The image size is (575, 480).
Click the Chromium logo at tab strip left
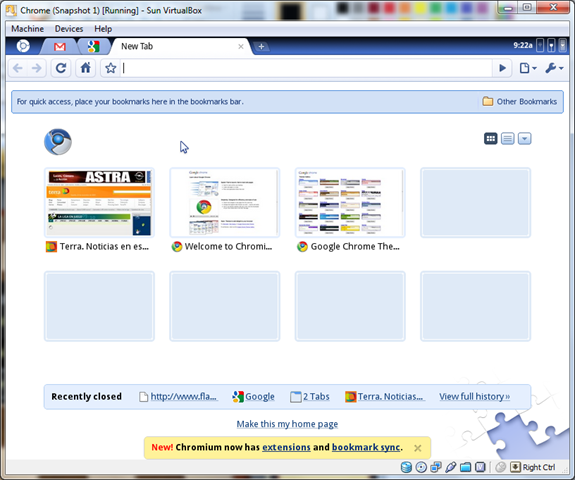pyautogui.click(x=23, y=46)
